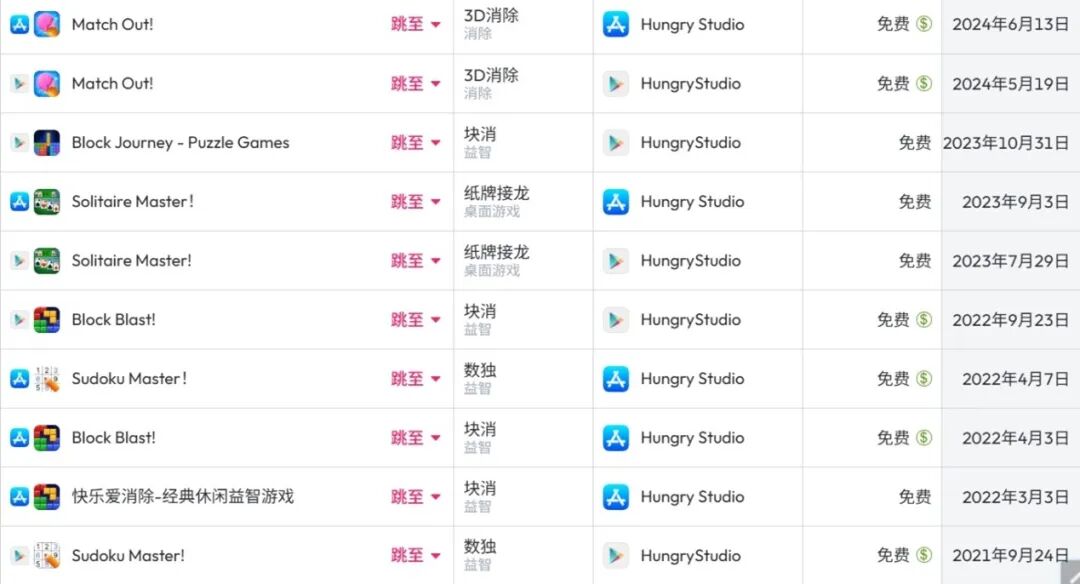
Task: Expand 跳至 dropdown for Block Journey
Action: tap(415, 143)
